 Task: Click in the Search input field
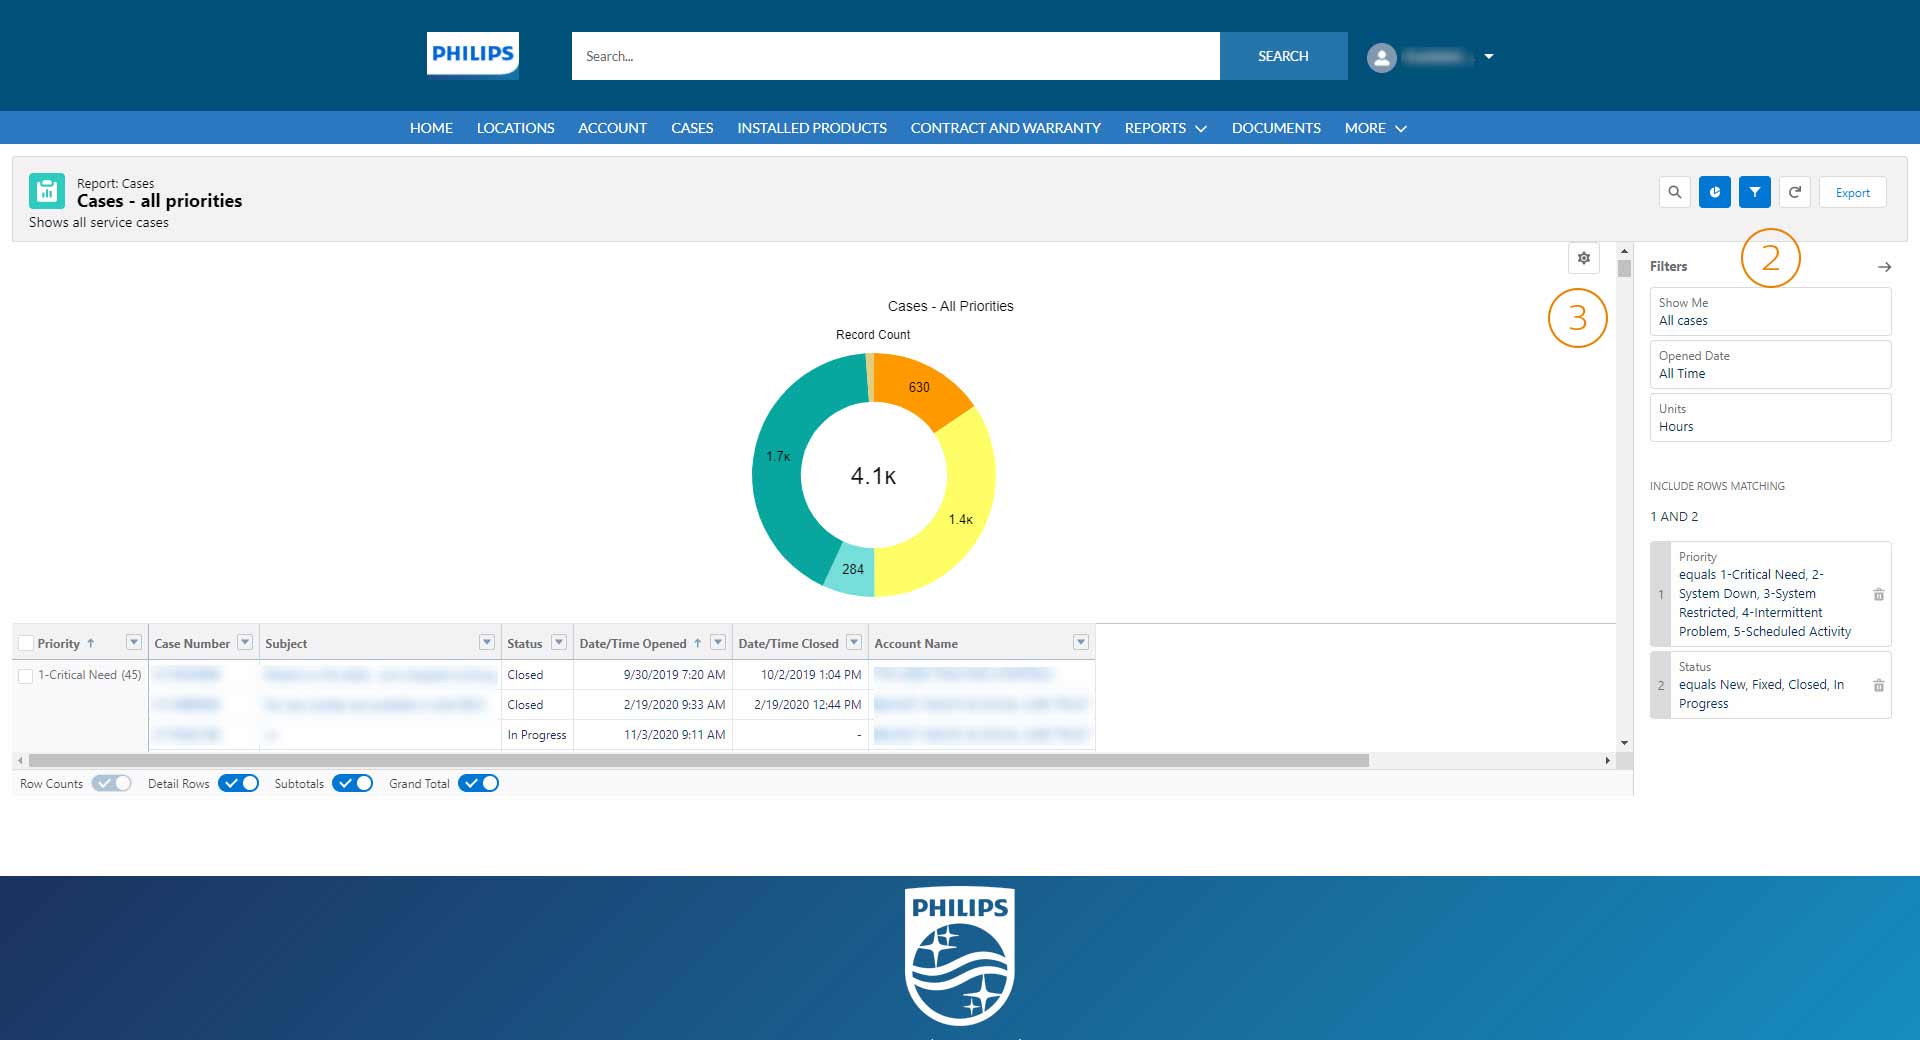point(896,56)
